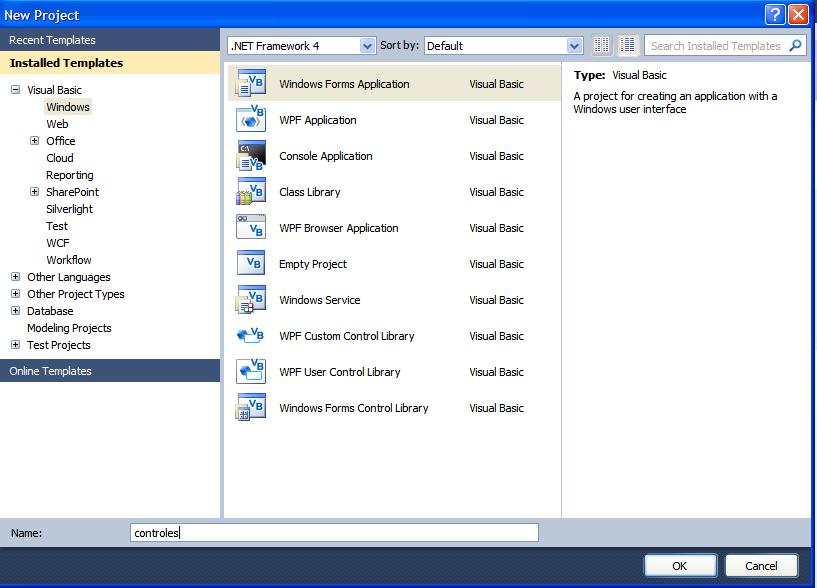Expand the Other Project Types node
This screenshot has height=588, width=817.
(x=16, y=294)
